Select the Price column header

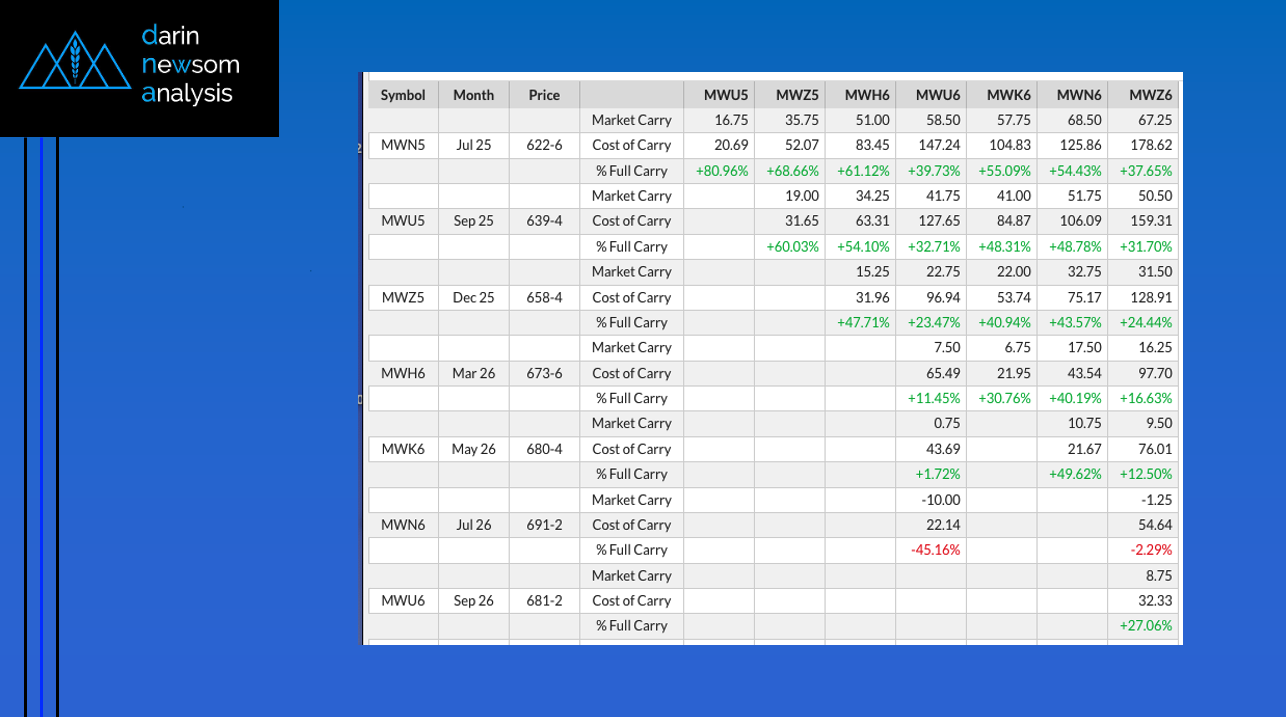click(544, 95)
